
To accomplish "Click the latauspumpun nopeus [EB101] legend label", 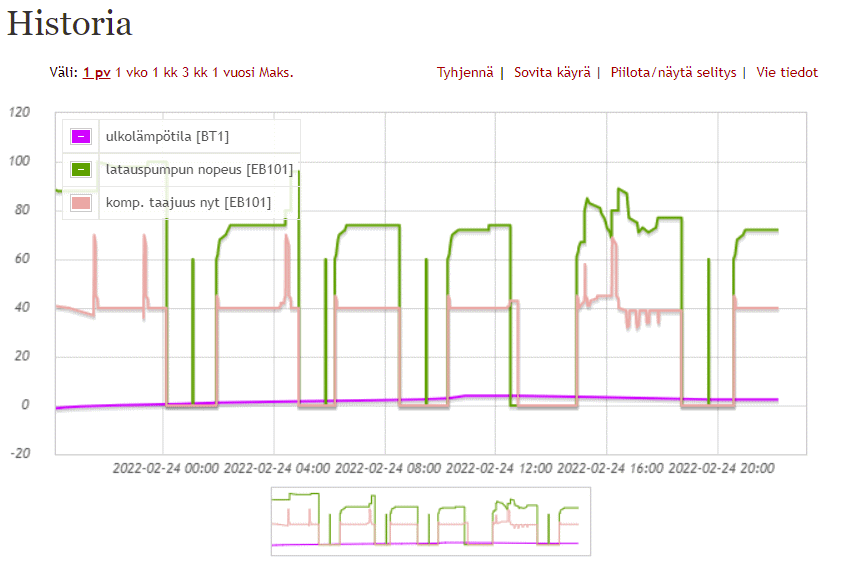I will click(x=199, y=170).
